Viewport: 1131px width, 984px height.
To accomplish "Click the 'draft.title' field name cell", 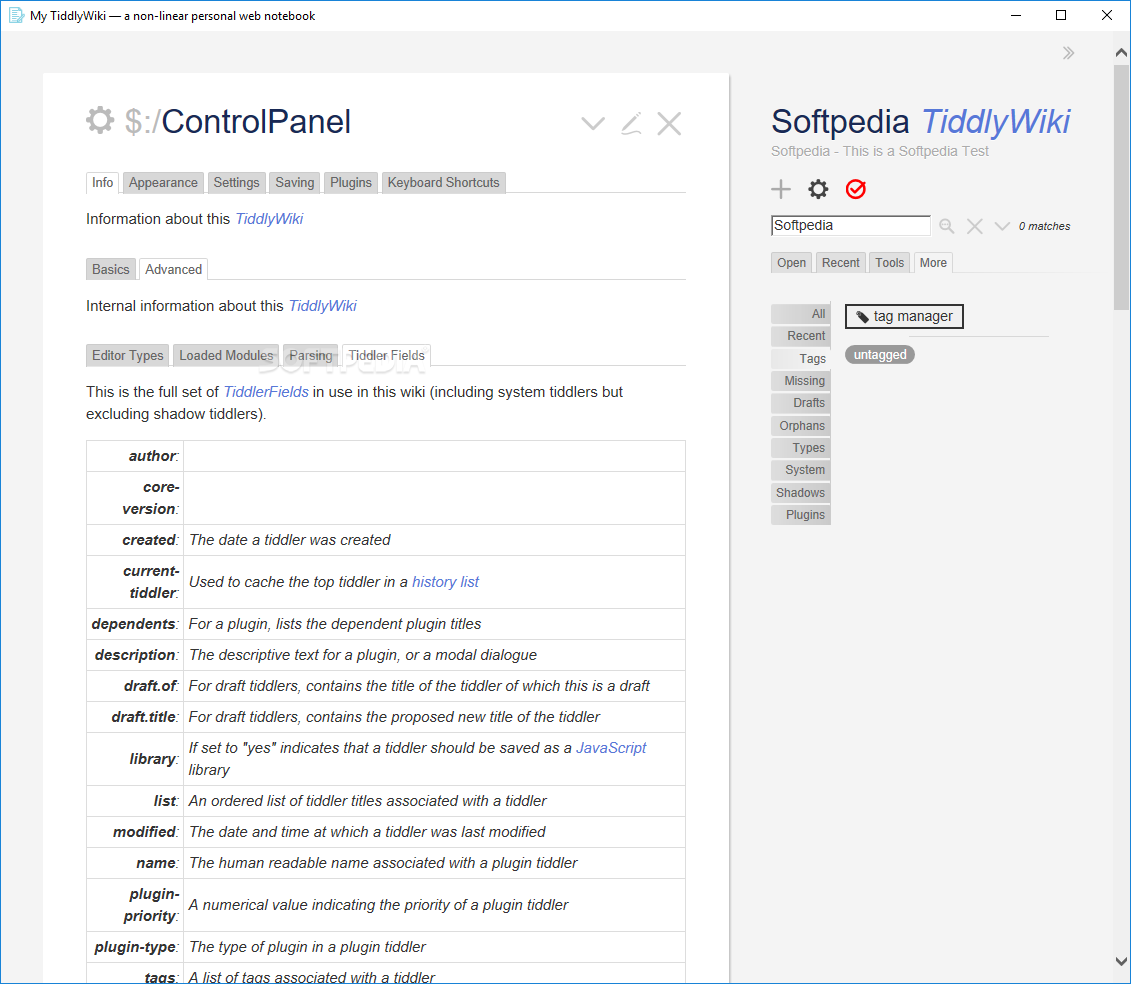I will click(x=135, y=717).
